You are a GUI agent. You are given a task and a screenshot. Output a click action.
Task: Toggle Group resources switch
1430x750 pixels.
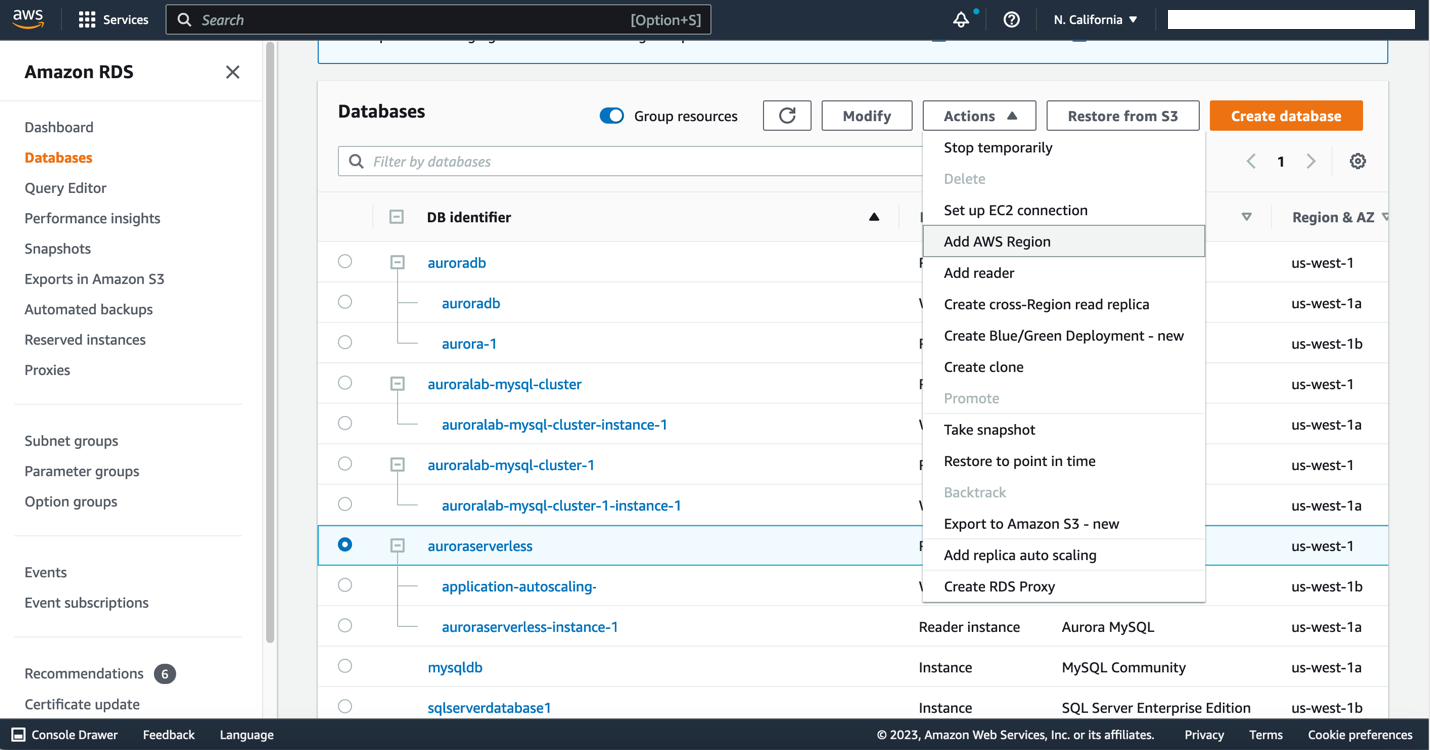(611, 116)
